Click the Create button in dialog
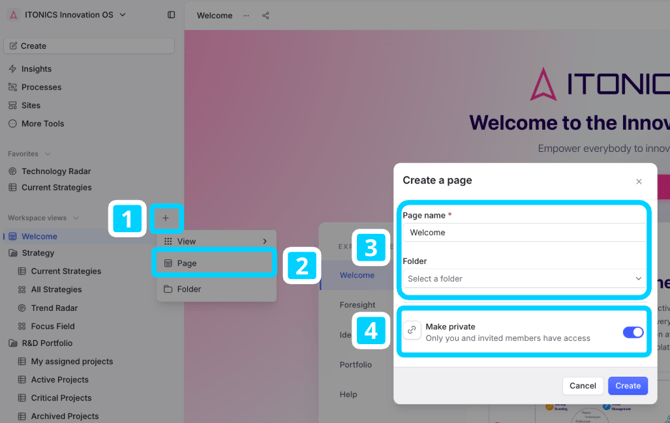The width and height of the screenshot is (670, 423). pos(628,386)
